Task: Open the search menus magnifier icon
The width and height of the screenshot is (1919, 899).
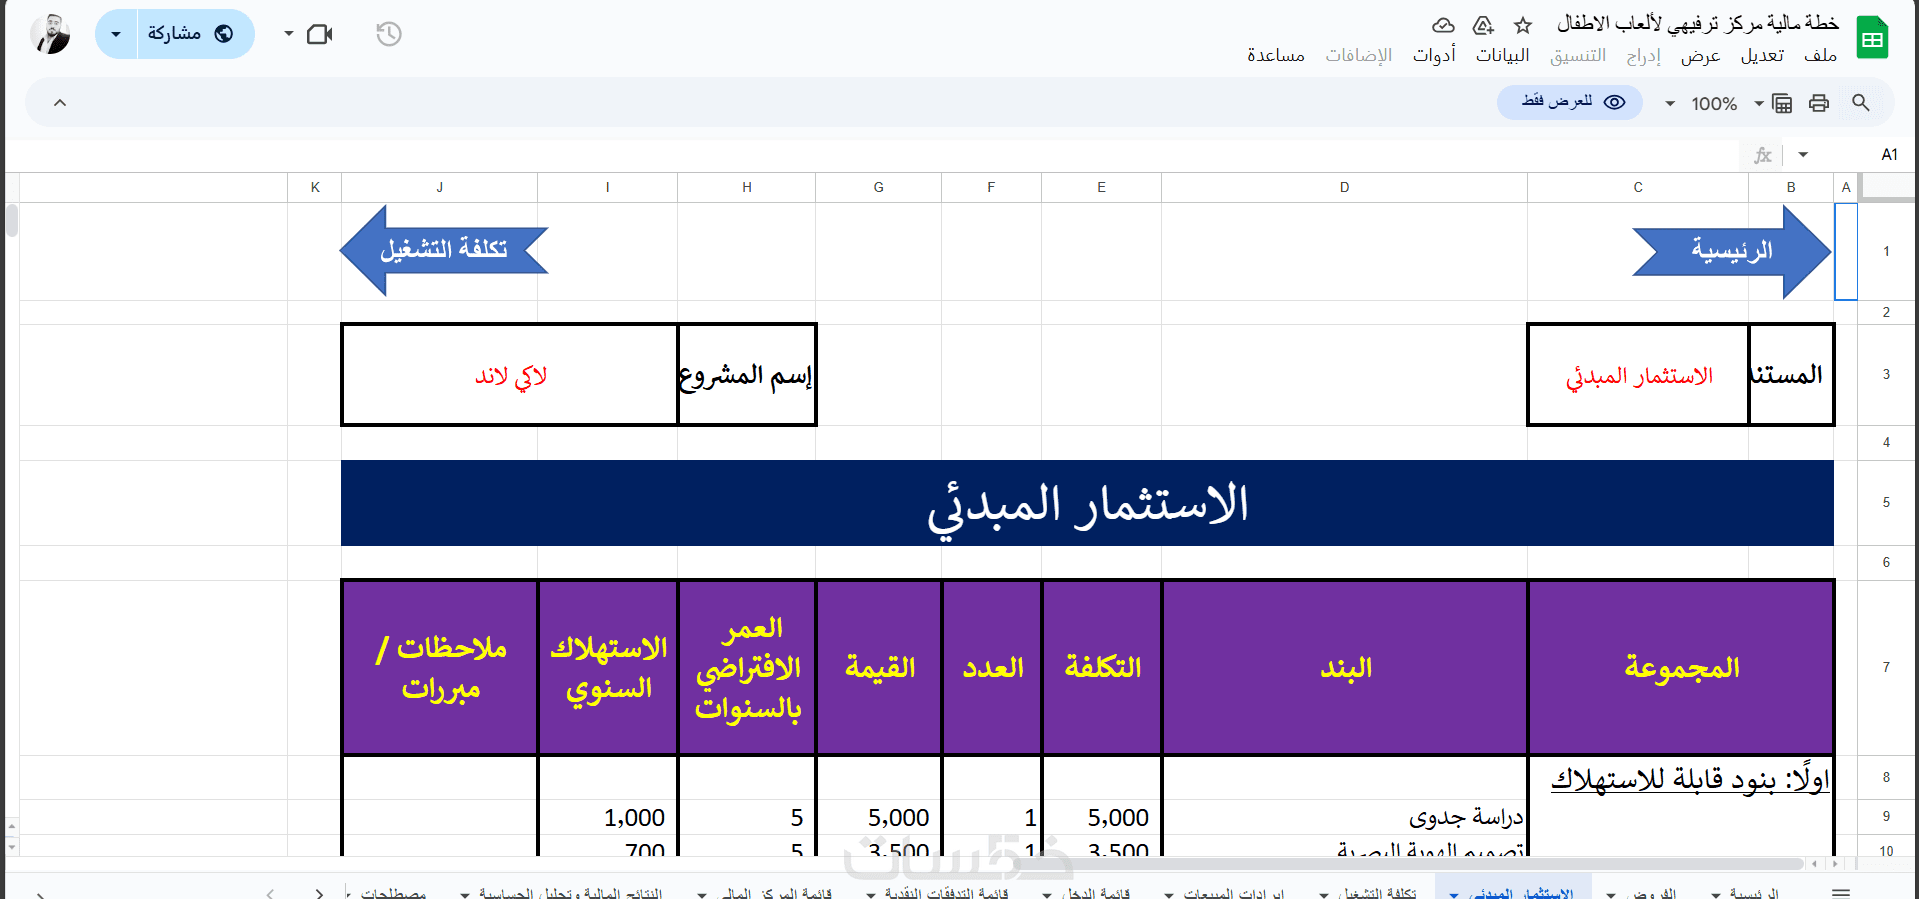Action: click(1861, 102)
